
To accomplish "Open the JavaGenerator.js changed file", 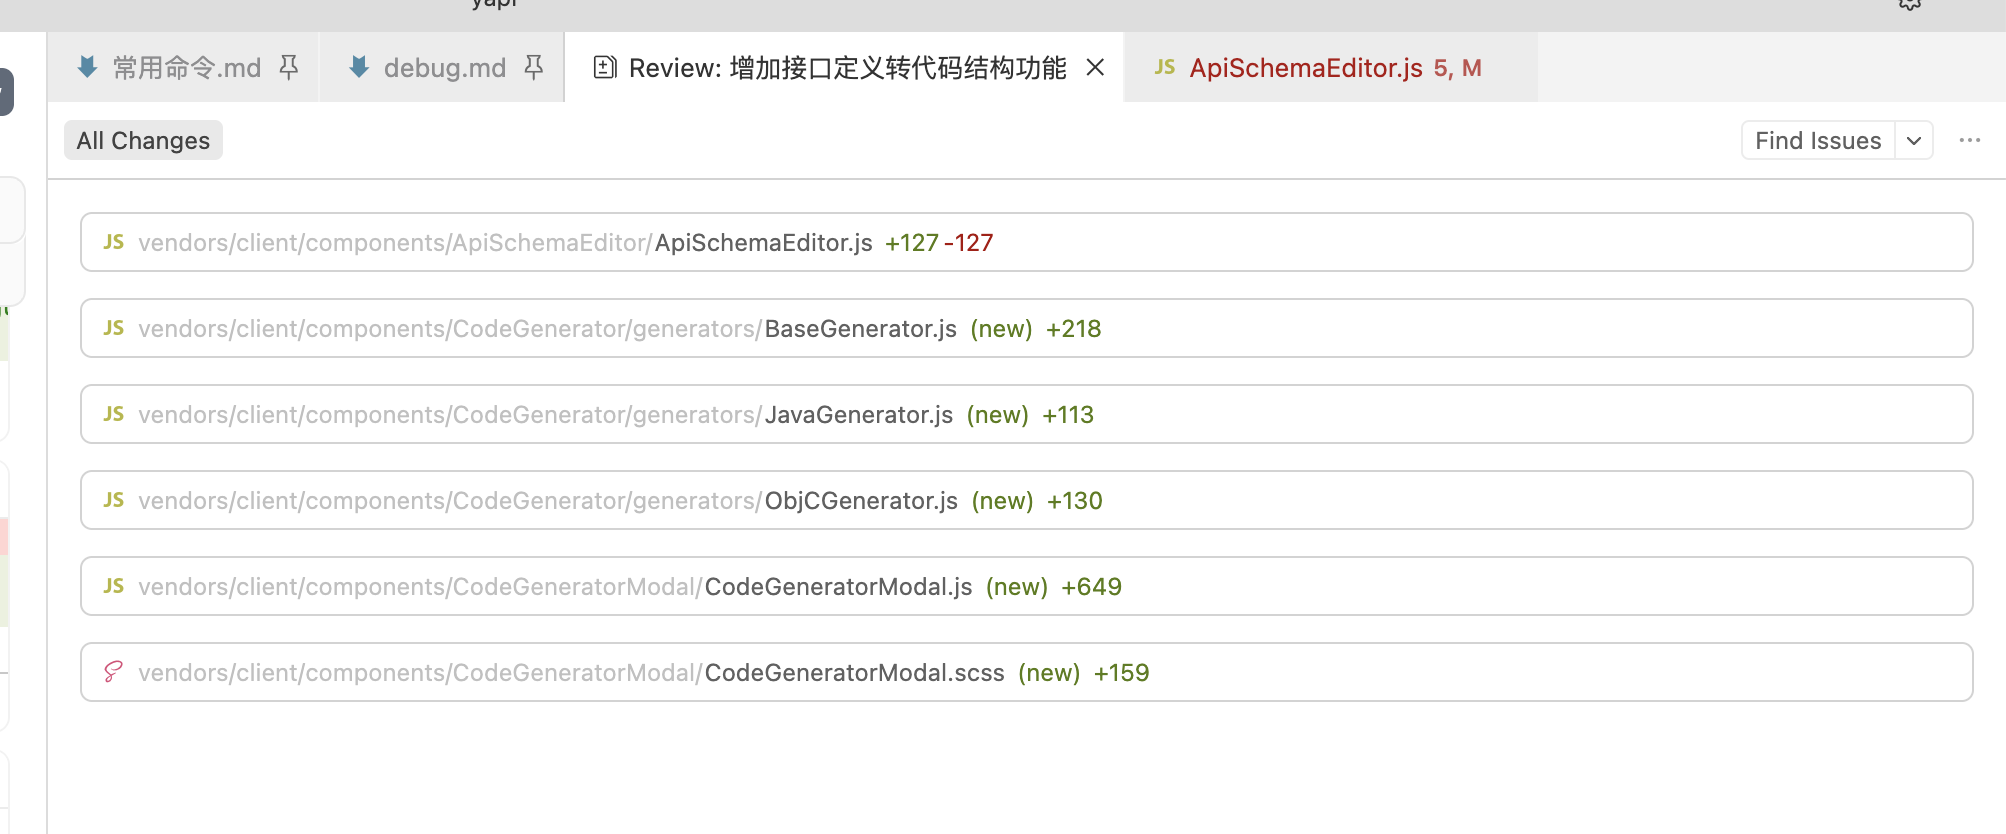I will tap(859, 415).
